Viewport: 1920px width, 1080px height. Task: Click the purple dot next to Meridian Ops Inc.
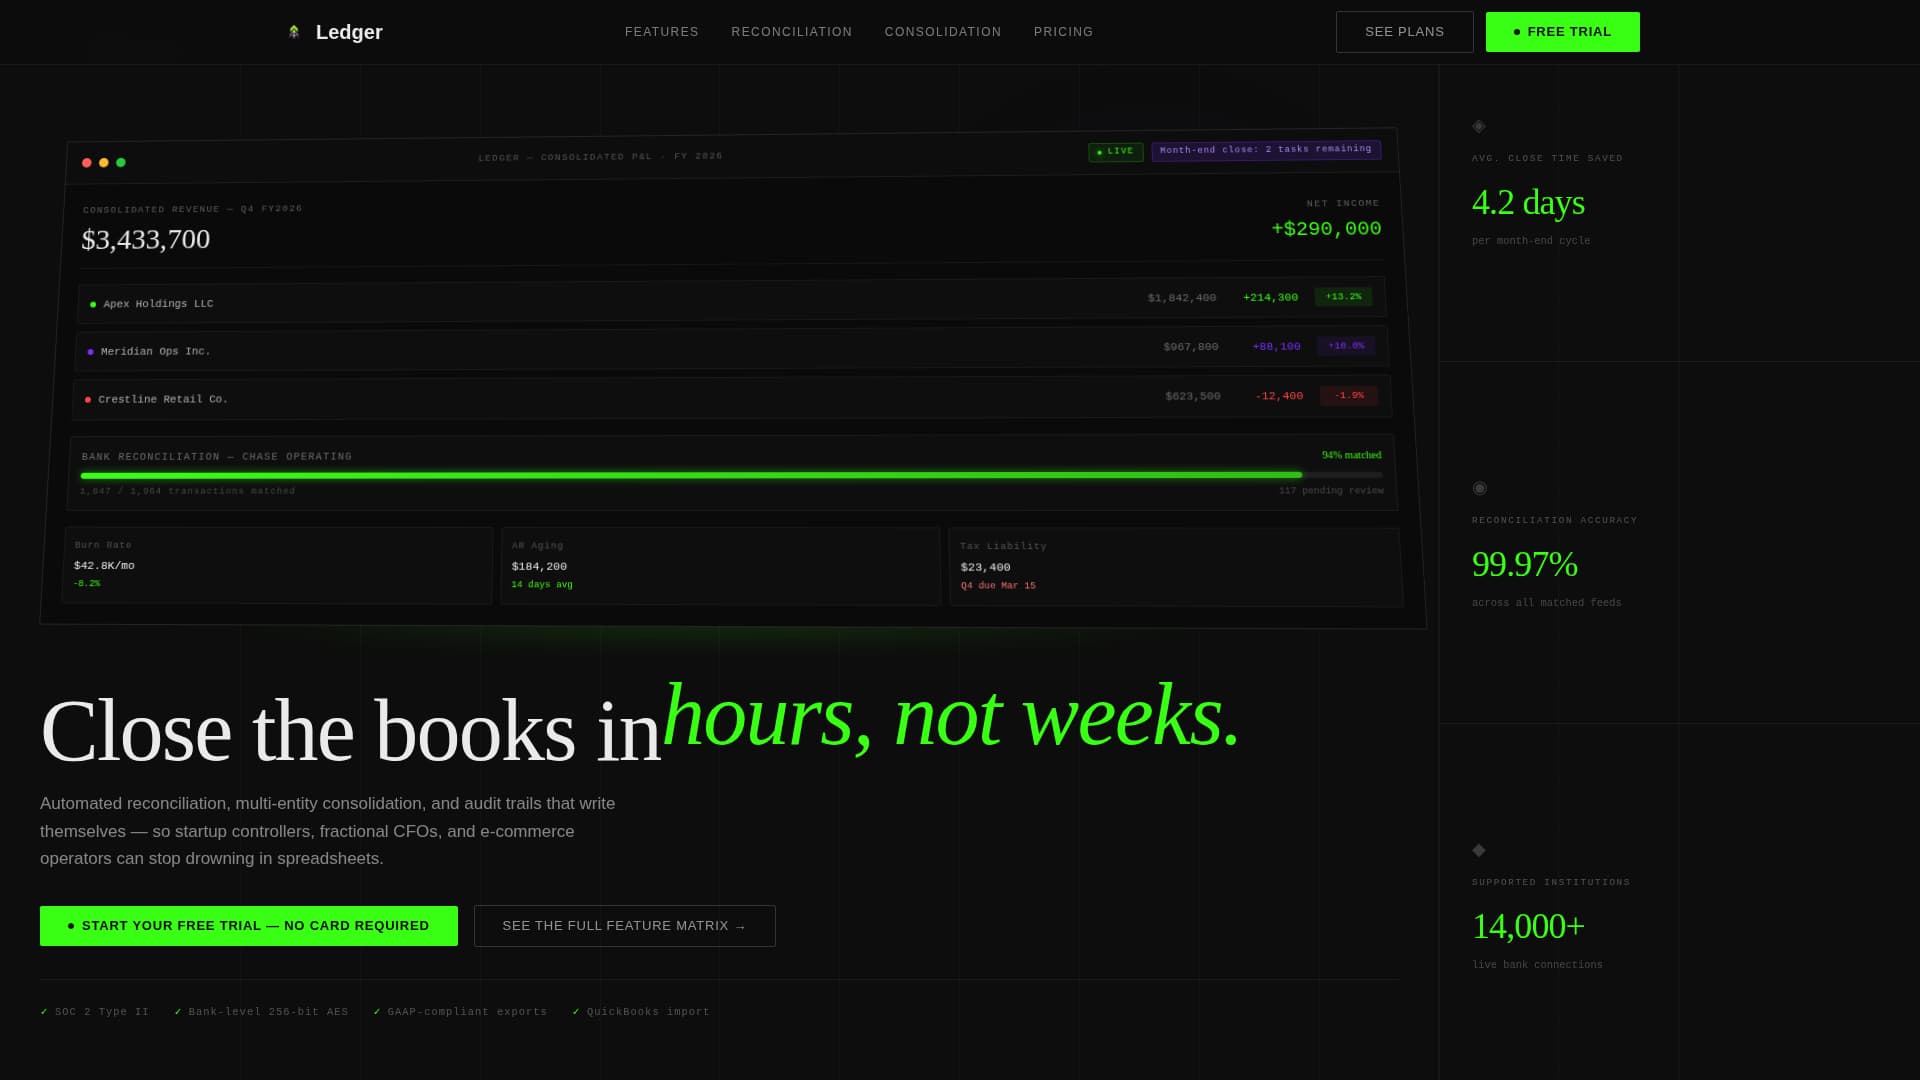click(x=90, y=352)
